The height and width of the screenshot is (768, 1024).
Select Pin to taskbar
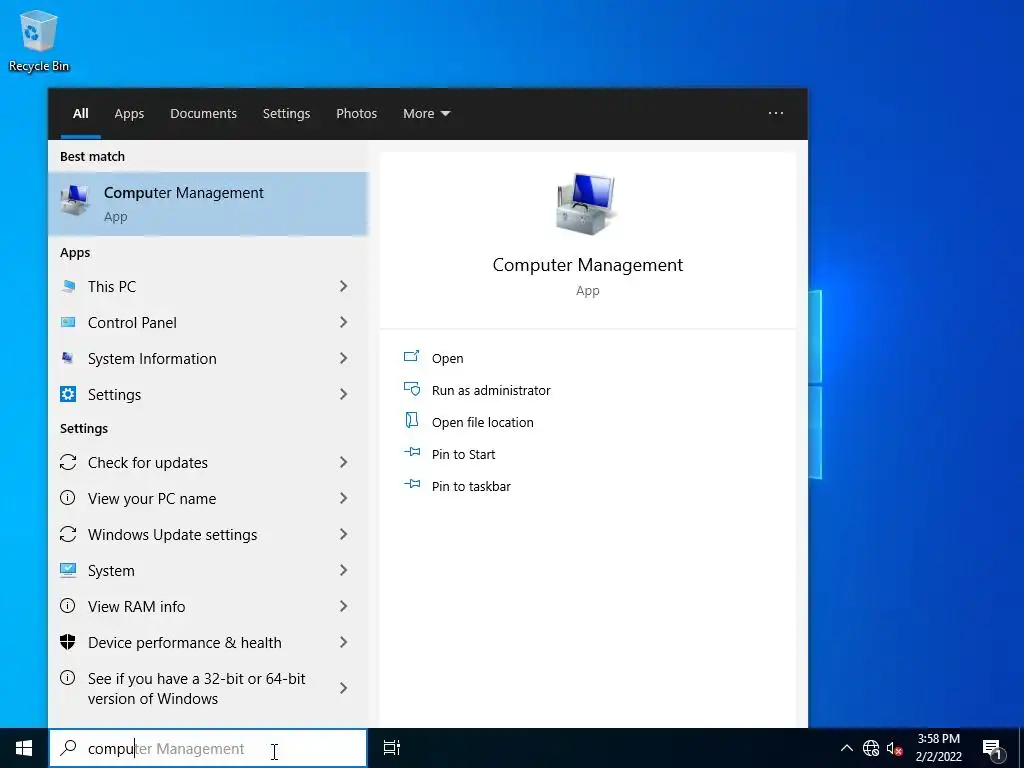[x=471, y=486]
